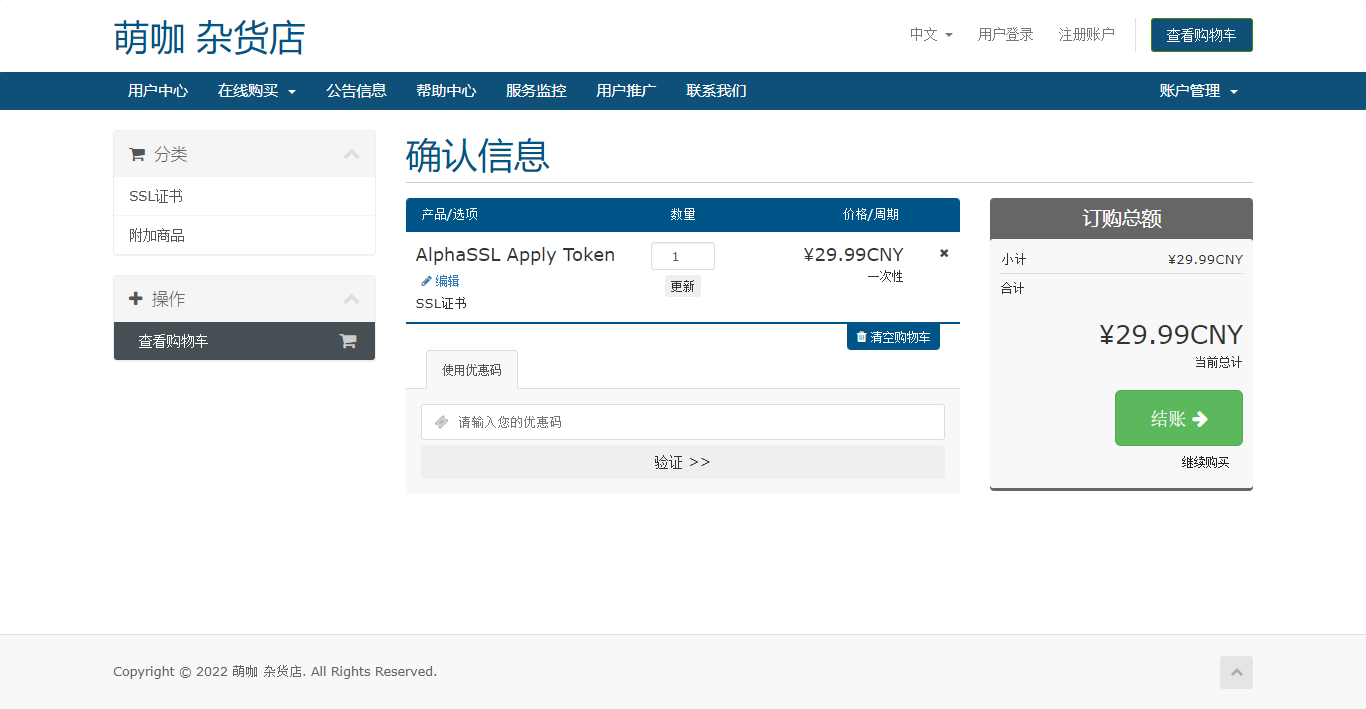Viewport: 1366px width, 709px height.
Task: Collapse the 操作 panel chevron
Action: [x=351, y=299]
